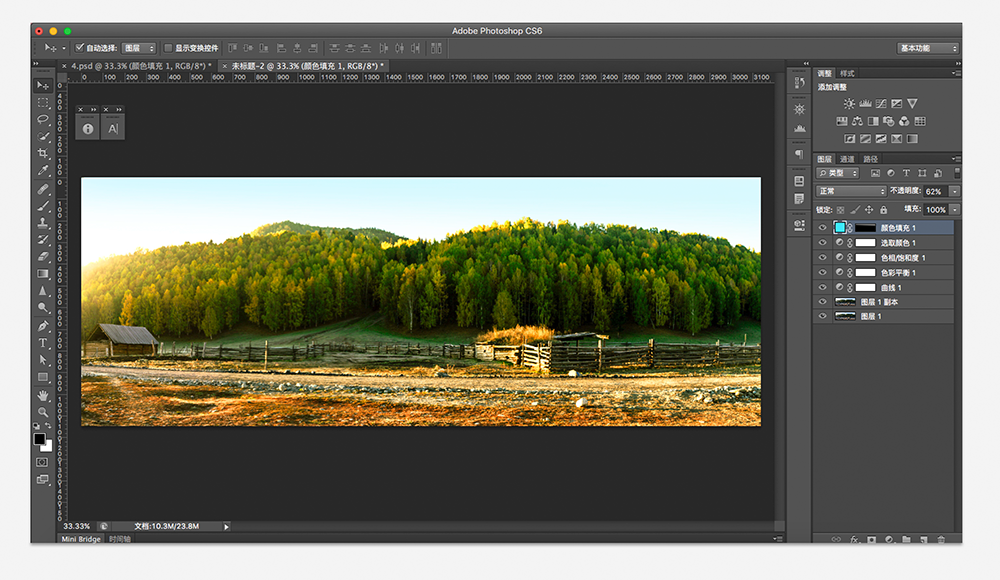This screenshot has width=1000, height=580.
Task: Select the History Brush tool
Action: point(43,240)
